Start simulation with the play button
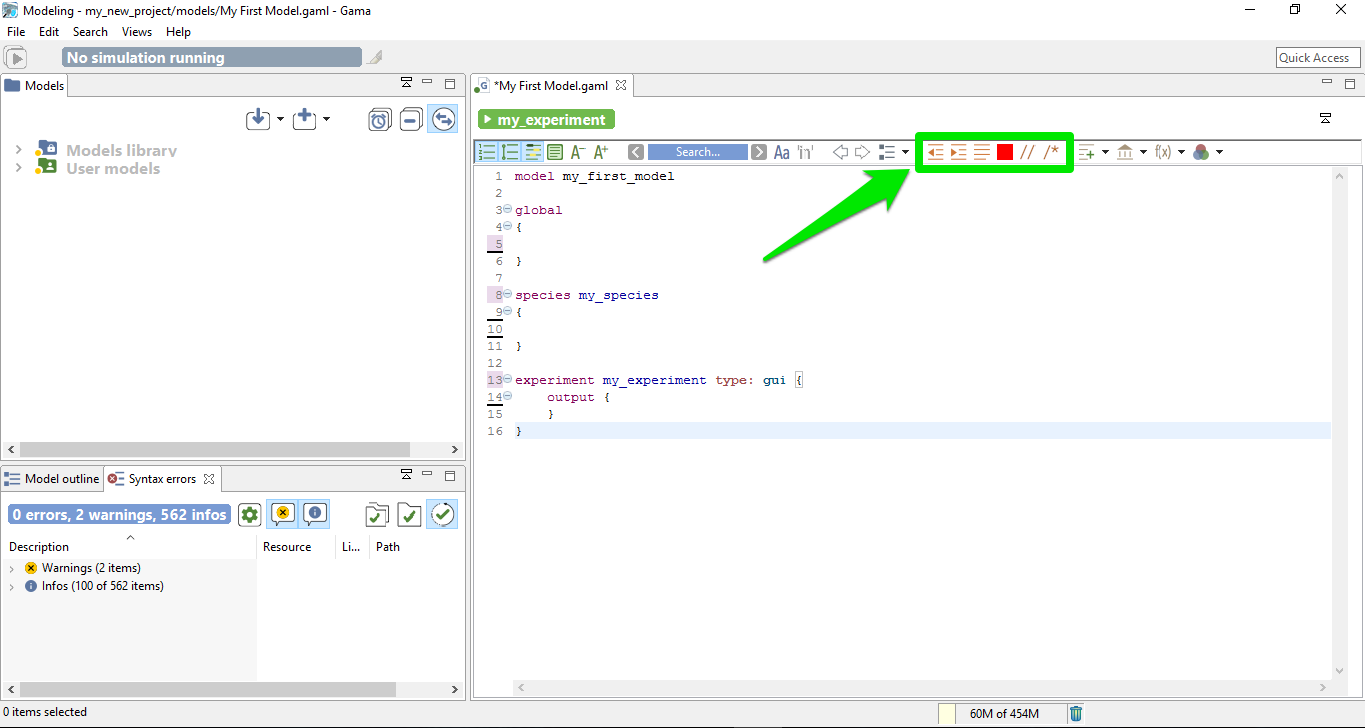The width and height of the screenshot is (1365, 728). (15, 58)
